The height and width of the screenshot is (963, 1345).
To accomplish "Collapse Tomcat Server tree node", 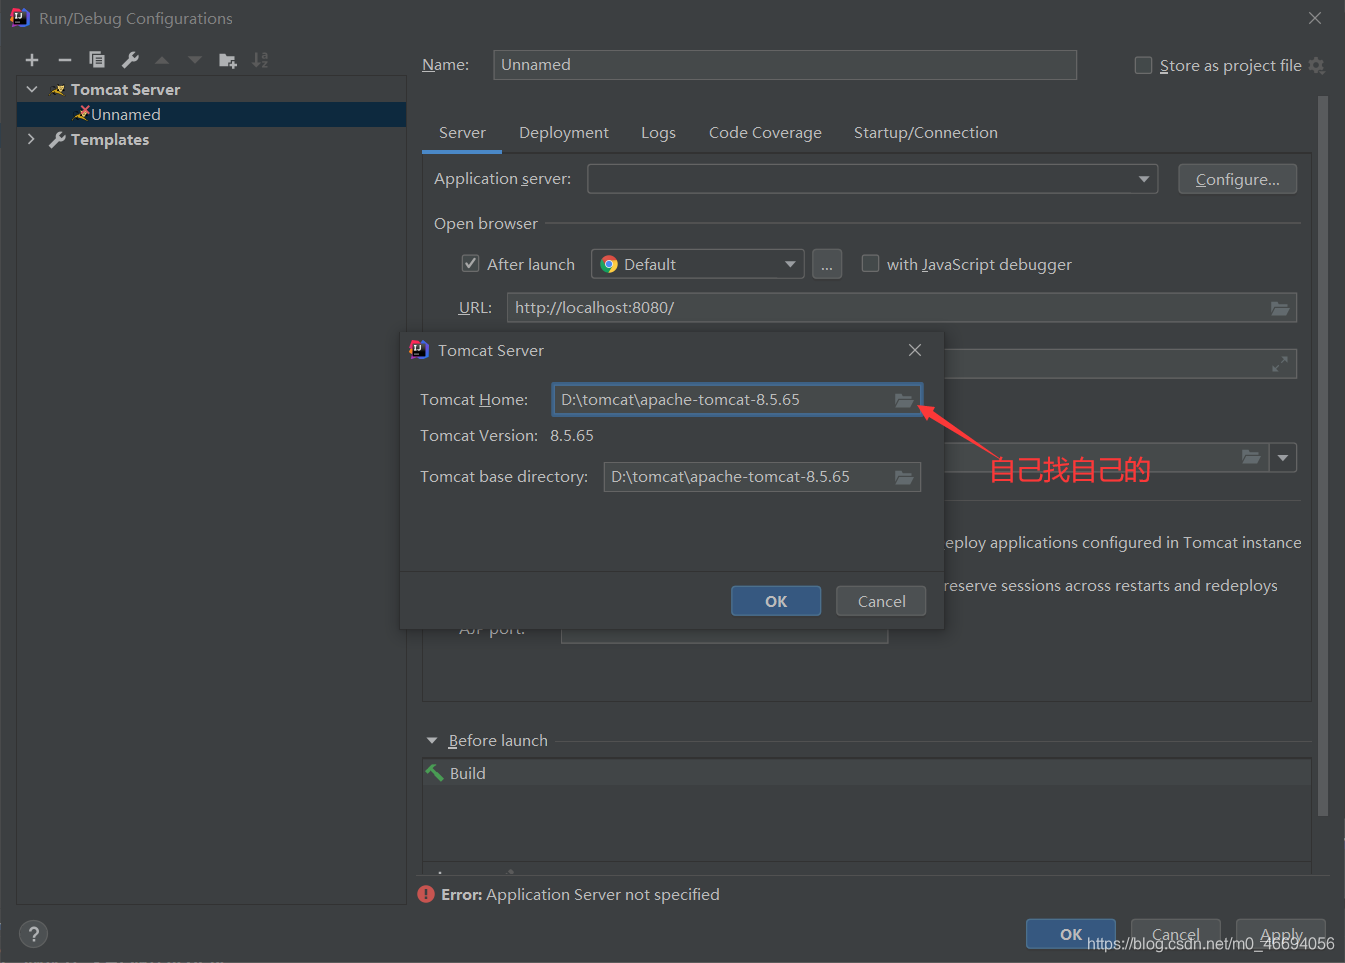I will [32, 89].
